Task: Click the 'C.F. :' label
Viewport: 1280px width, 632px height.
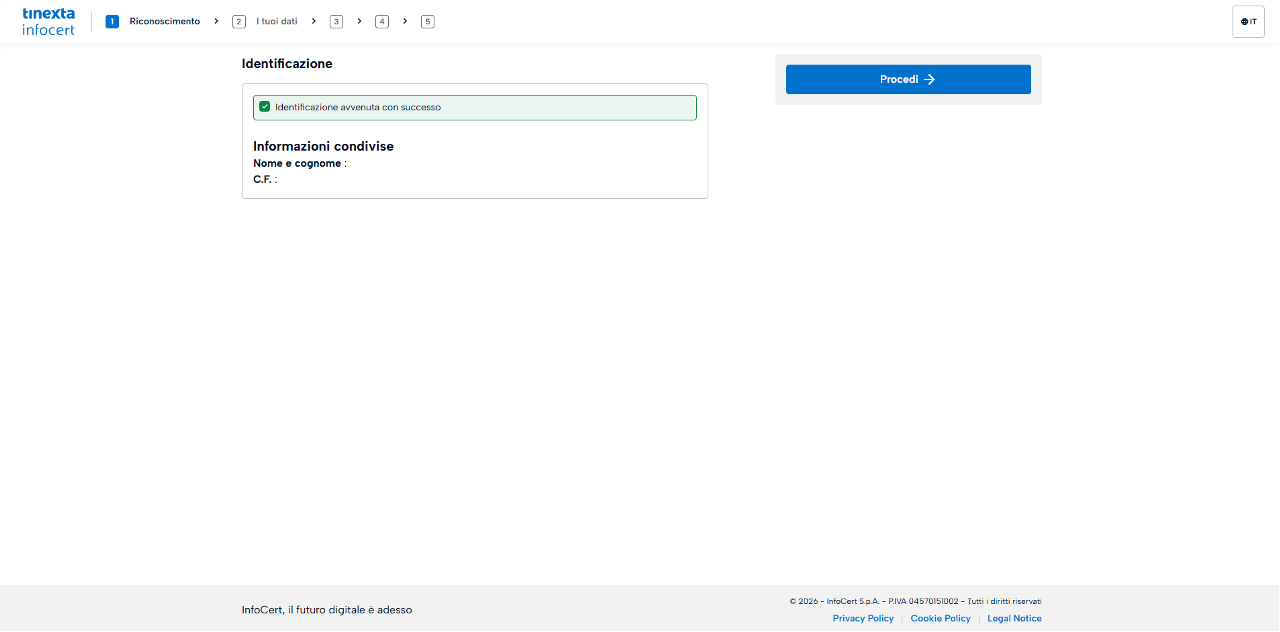Action: point(265,179)
